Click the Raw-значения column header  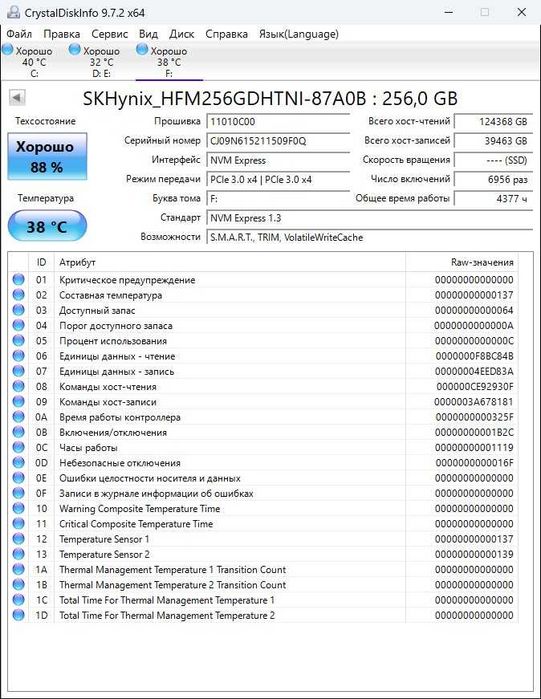point(462,262)
